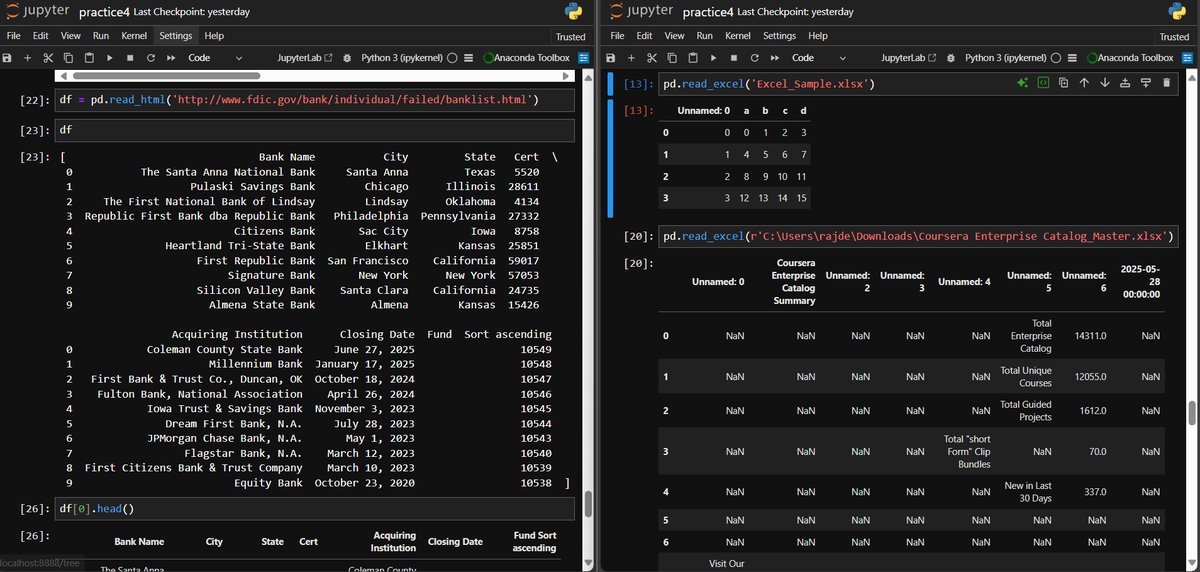The height and width of the screenshot is (572, 1200).
Task: Move cell 13 down
Action: click(x=1104, y=83)
